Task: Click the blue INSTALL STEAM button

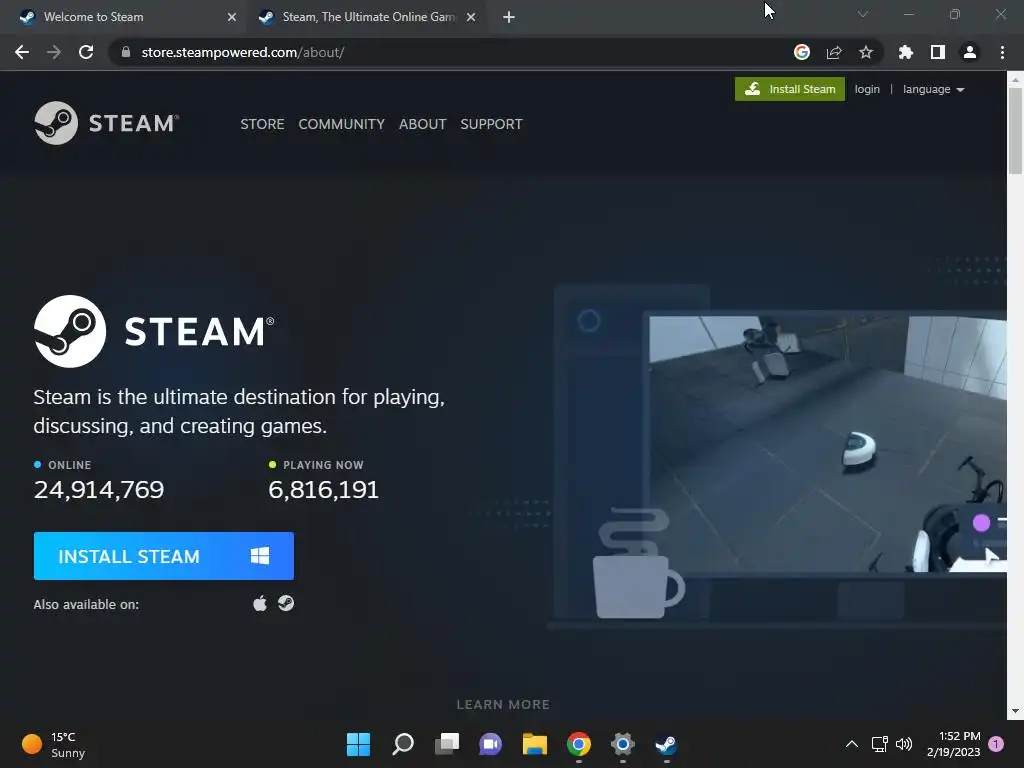Action: click(x=164, y=556)
